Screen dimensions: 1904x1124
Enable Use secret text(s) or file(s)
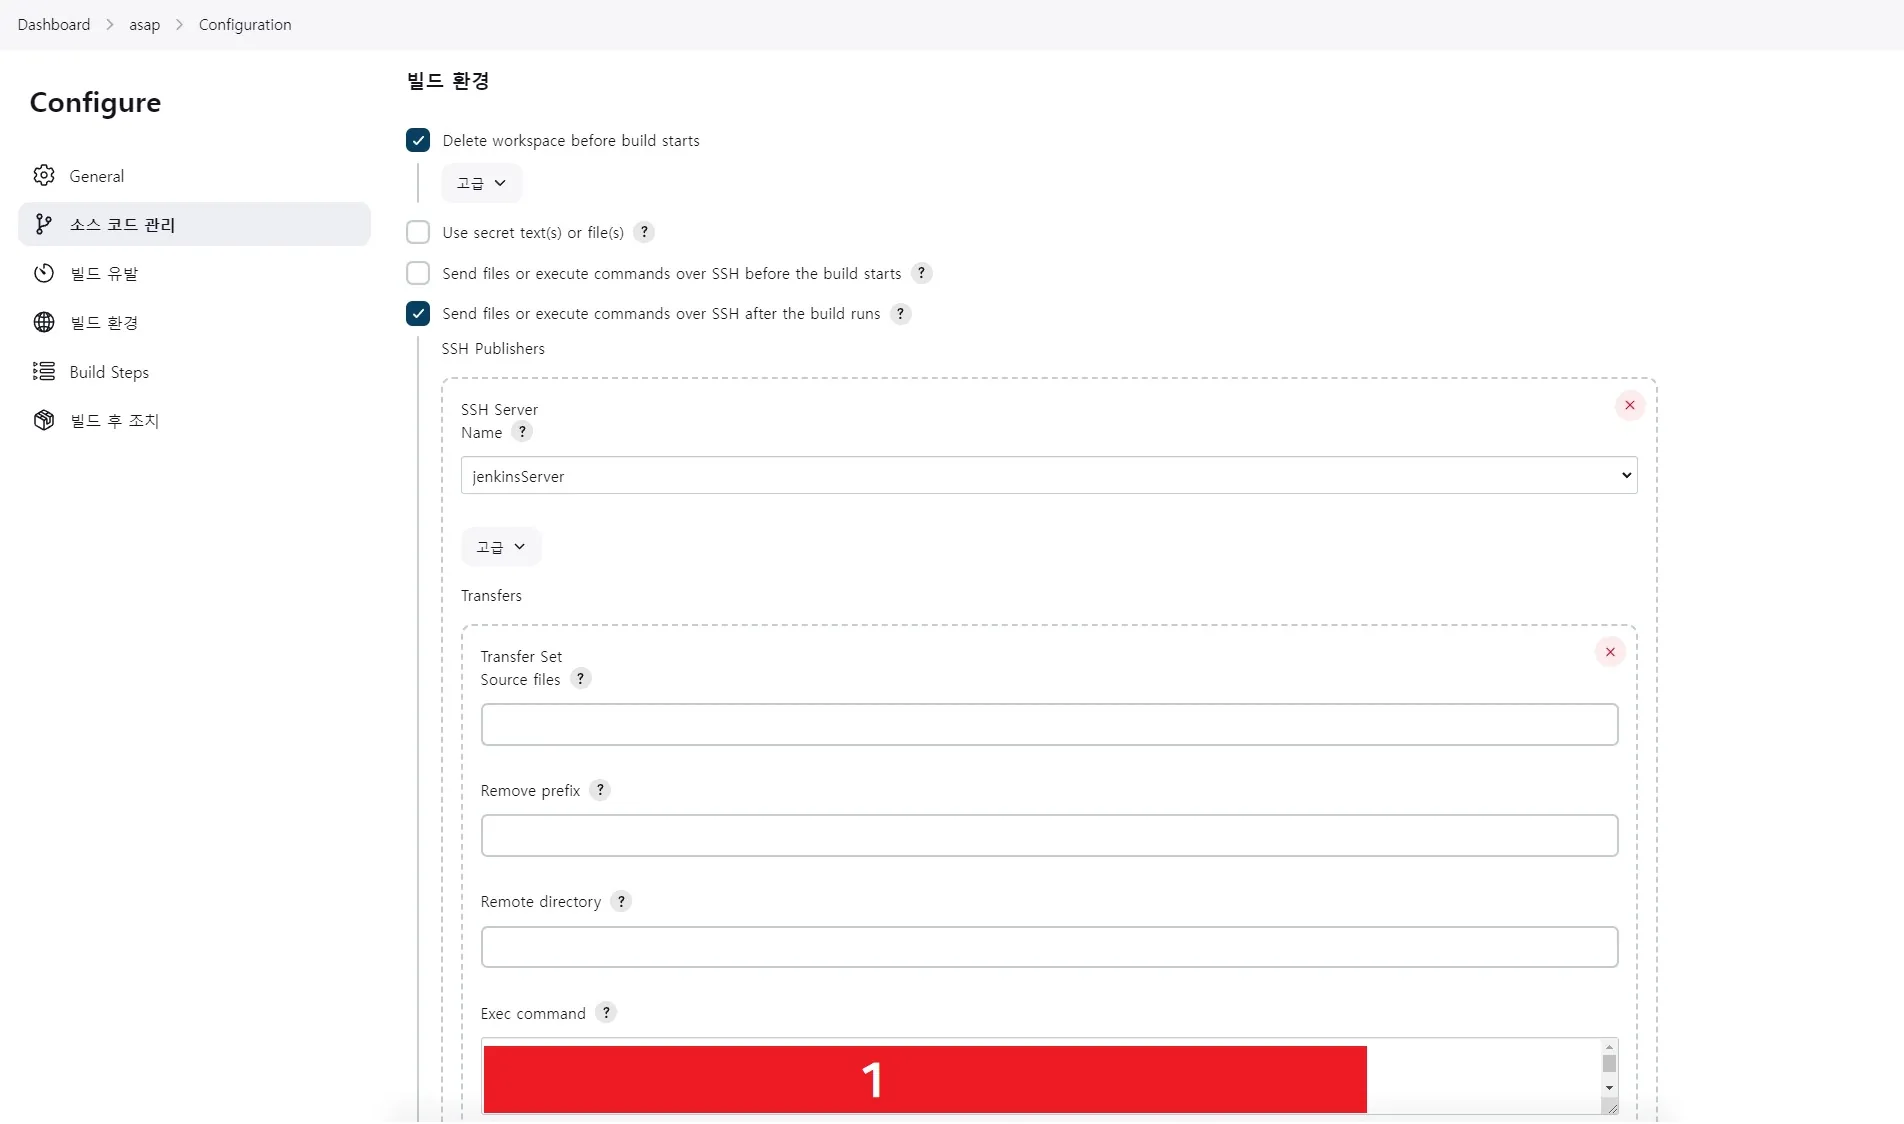418,232
